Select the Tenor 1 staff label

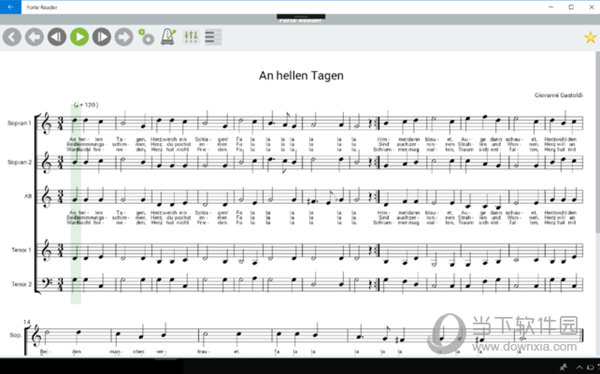(x=21, y=250)
